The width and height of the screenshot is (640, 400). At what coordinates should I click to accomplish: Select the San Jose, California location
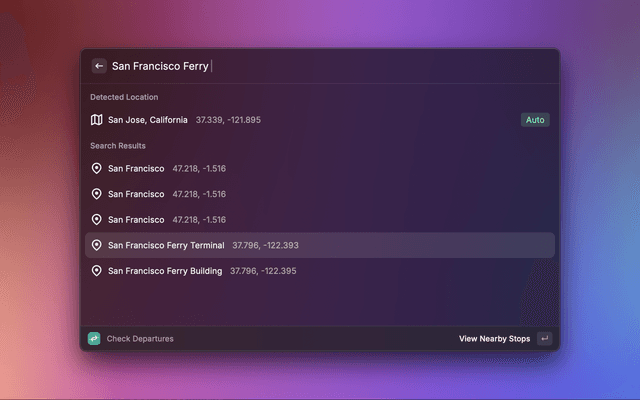click(x=148, y=120)
